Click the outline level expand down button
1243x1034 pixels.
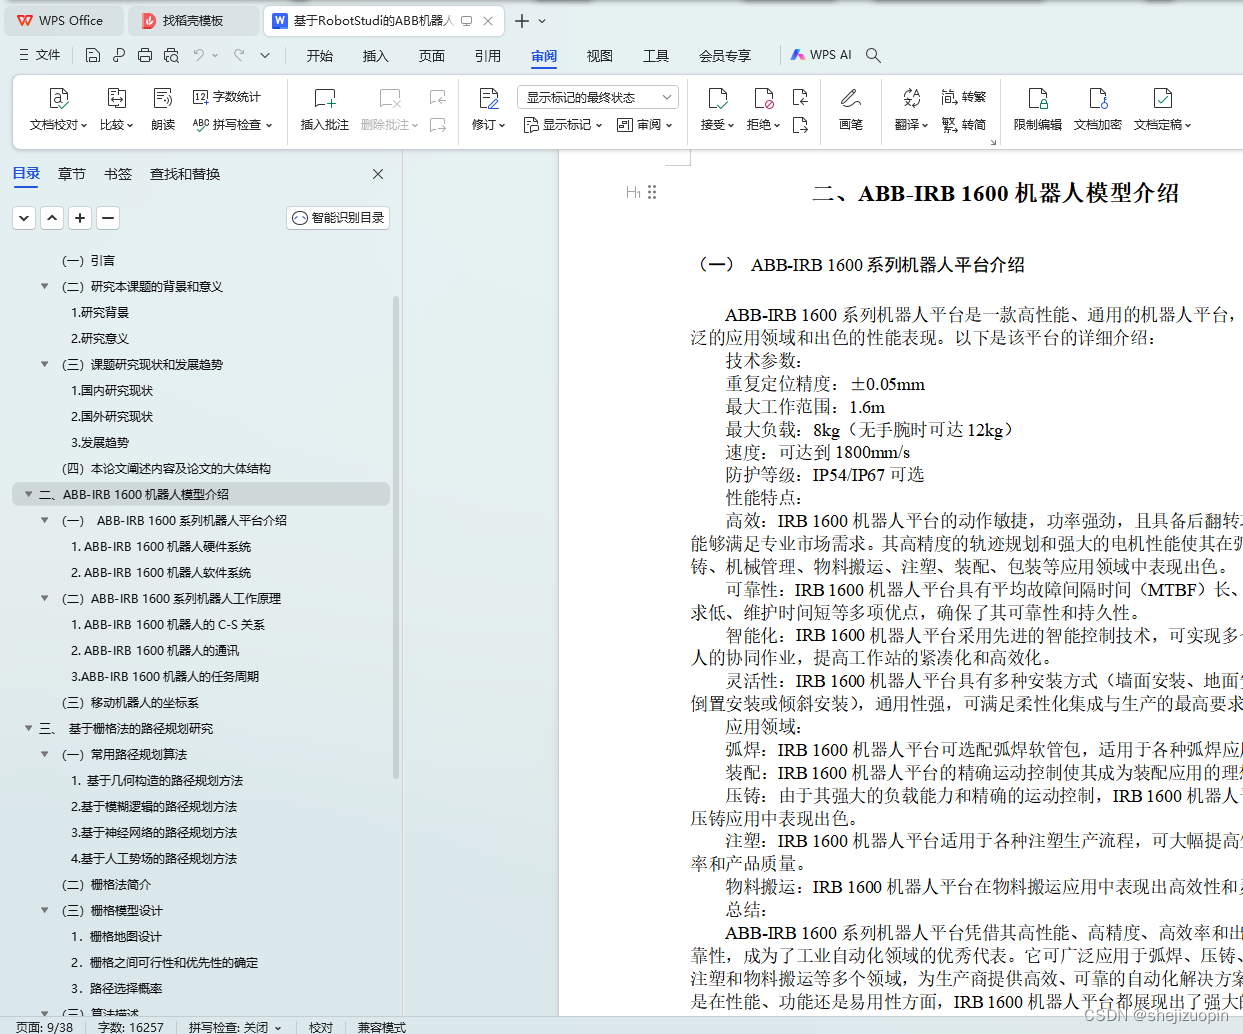[24, 217]
